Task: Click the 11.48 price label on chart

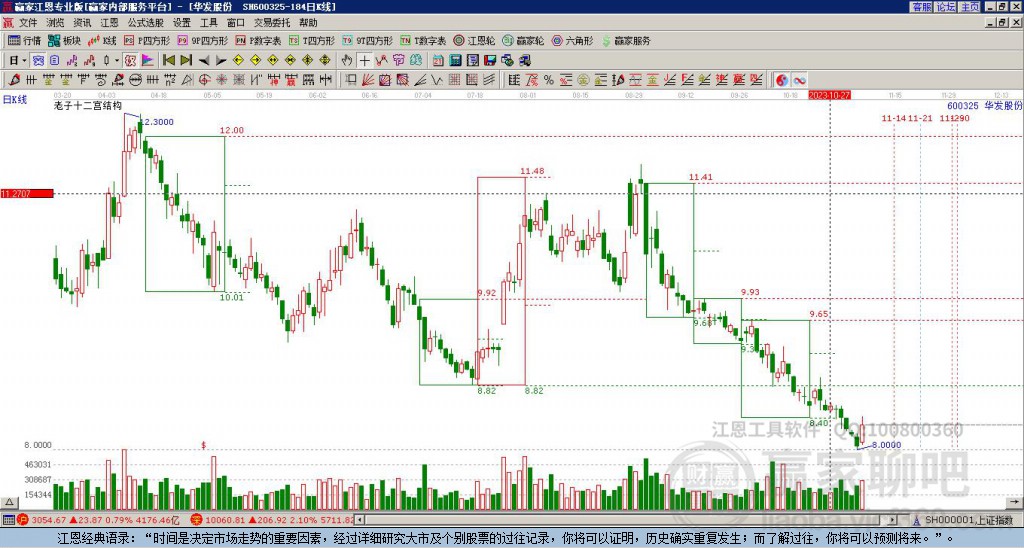Action: [x=532, y=171]
